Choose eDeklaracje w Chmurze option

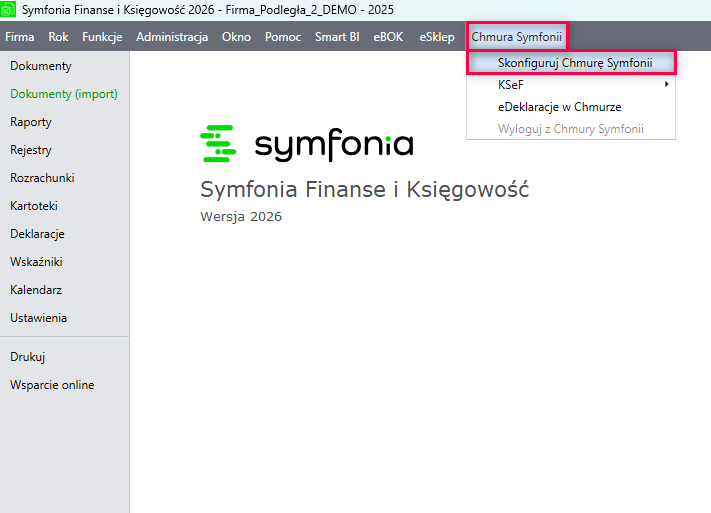coord(559,107)
